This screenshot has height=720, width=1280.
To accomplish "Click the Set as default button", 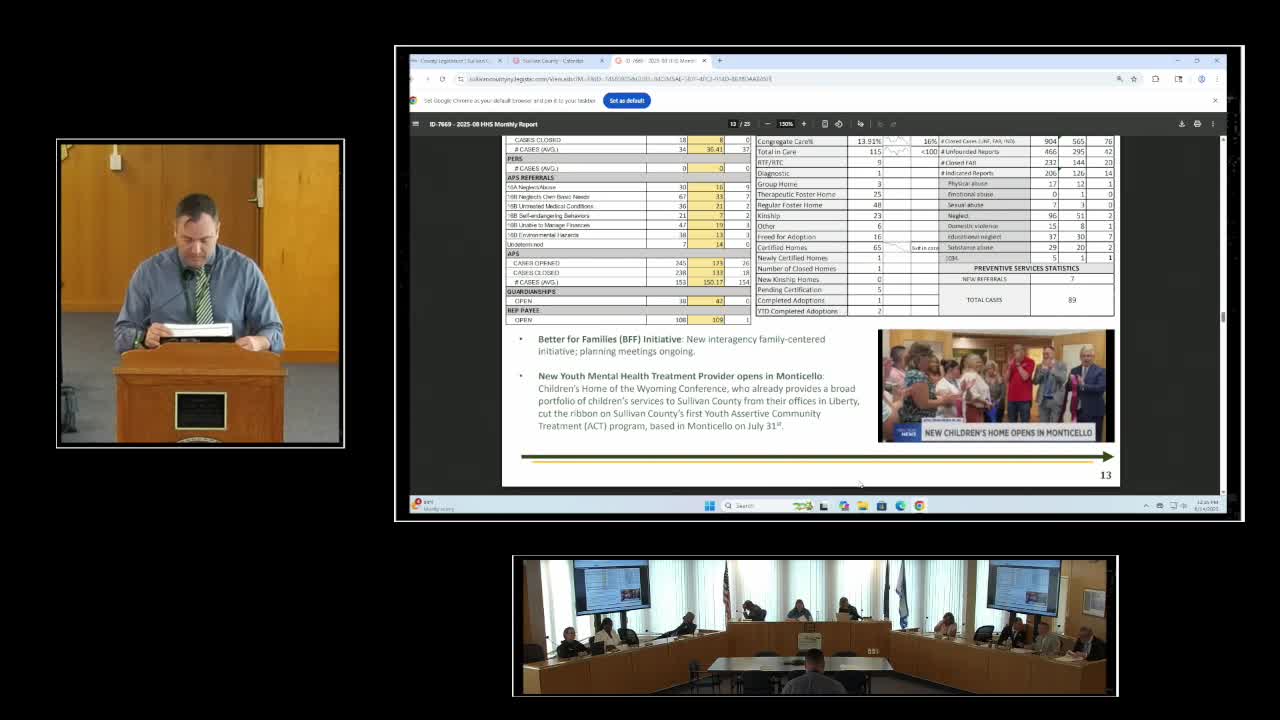I will click(x=626, y=100).
